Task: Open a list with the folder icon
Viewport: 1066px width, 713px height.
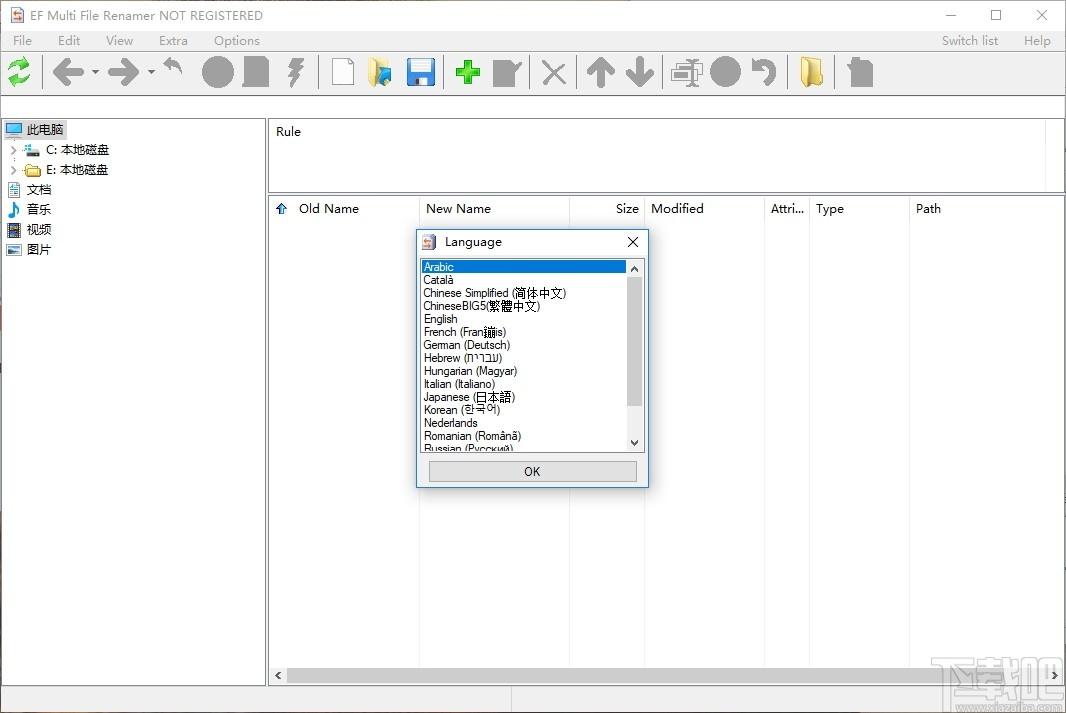Action: [380, 72]
